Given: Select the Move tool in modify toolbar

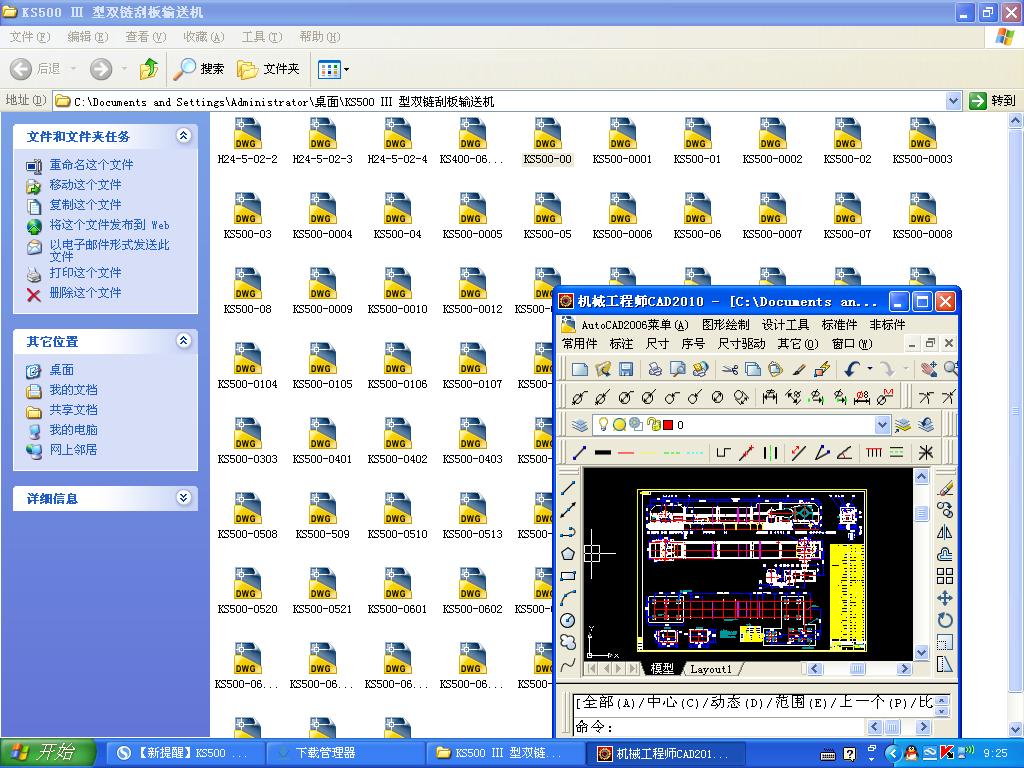Looking at the screenshot, I should coord(945,598).
